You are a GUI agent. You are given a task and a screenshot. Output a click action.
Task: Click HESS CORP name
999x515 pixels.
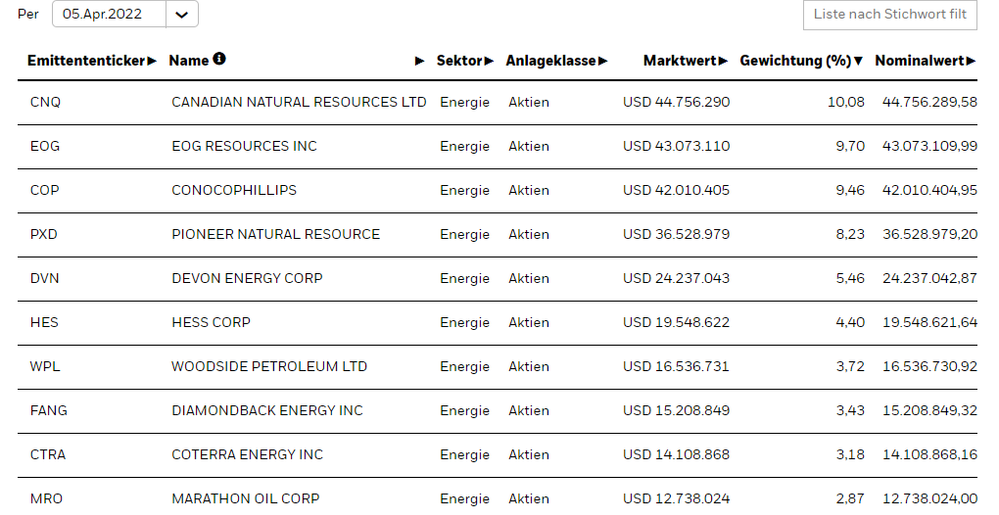(211, 322)
